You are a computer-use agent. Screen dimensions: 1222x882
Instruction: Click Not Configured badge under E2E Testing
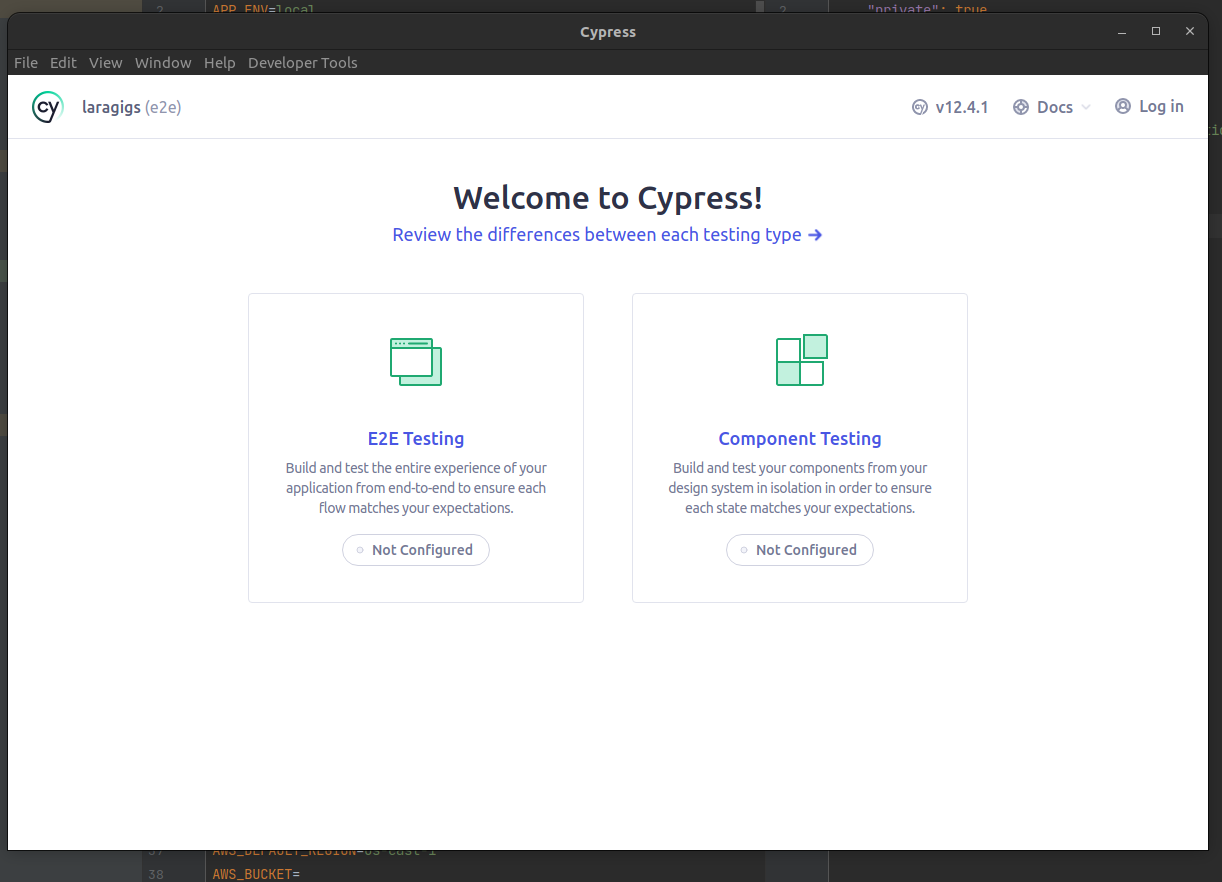pyautogui.click(x=416, y=550)
